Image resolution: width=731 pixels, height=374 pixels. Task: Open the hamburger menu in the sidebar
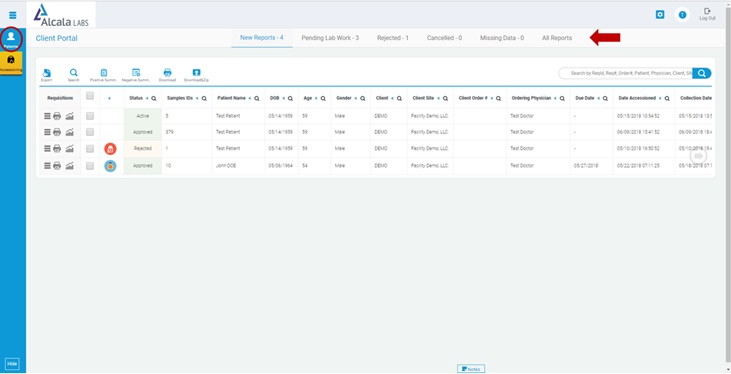pos(13,15)
